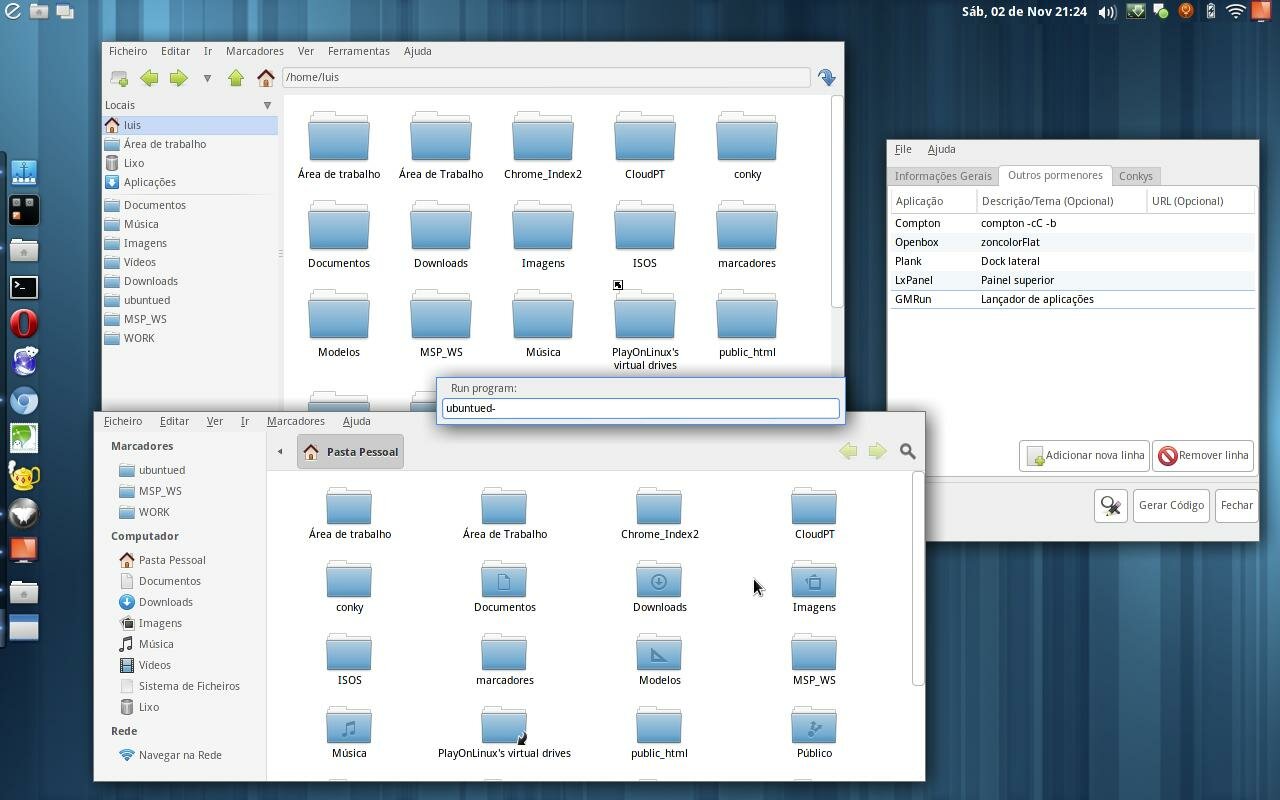Viewport: 1280px width, 800px height.
Task: Select Sistema de Ficheiros in the sidebar
Action: coord(189,686)
